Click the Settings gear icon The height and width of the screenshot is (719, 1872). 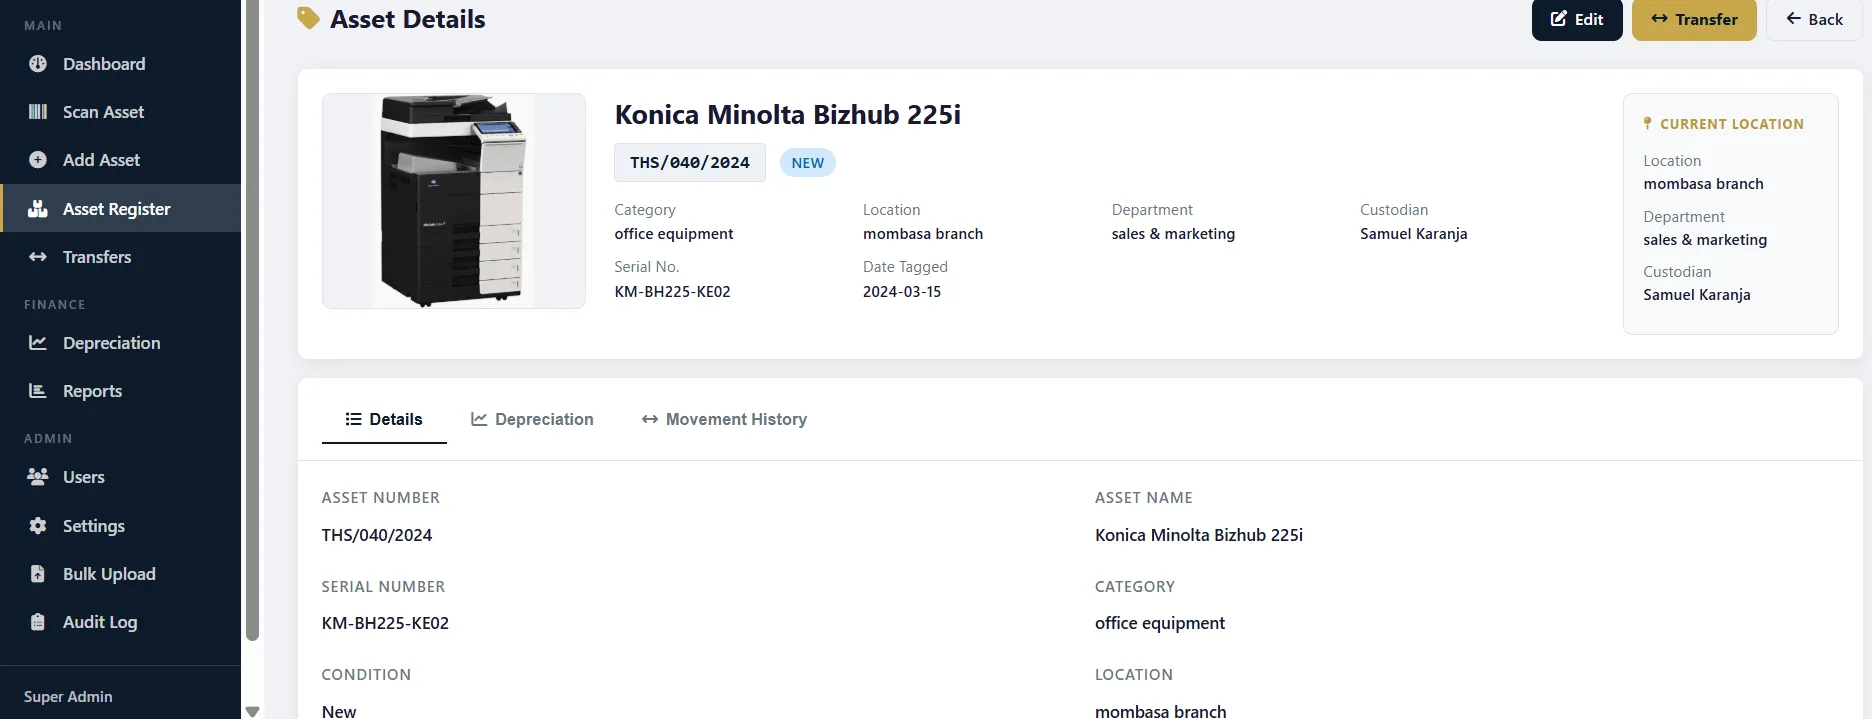[38, 526]
